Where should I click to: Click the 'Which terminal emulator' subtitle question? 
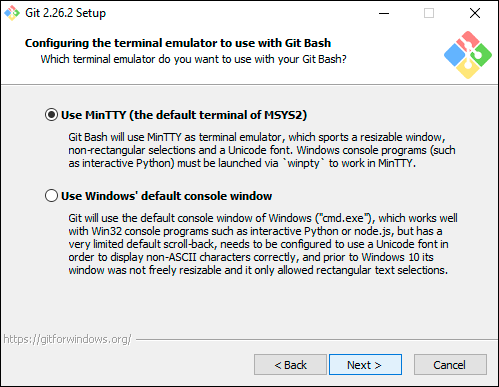194,59
